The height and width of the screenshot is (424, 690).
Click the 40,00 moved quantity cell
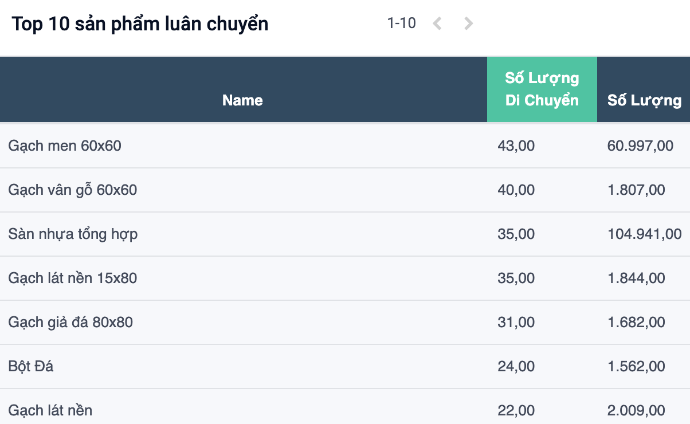pos(516,190)
